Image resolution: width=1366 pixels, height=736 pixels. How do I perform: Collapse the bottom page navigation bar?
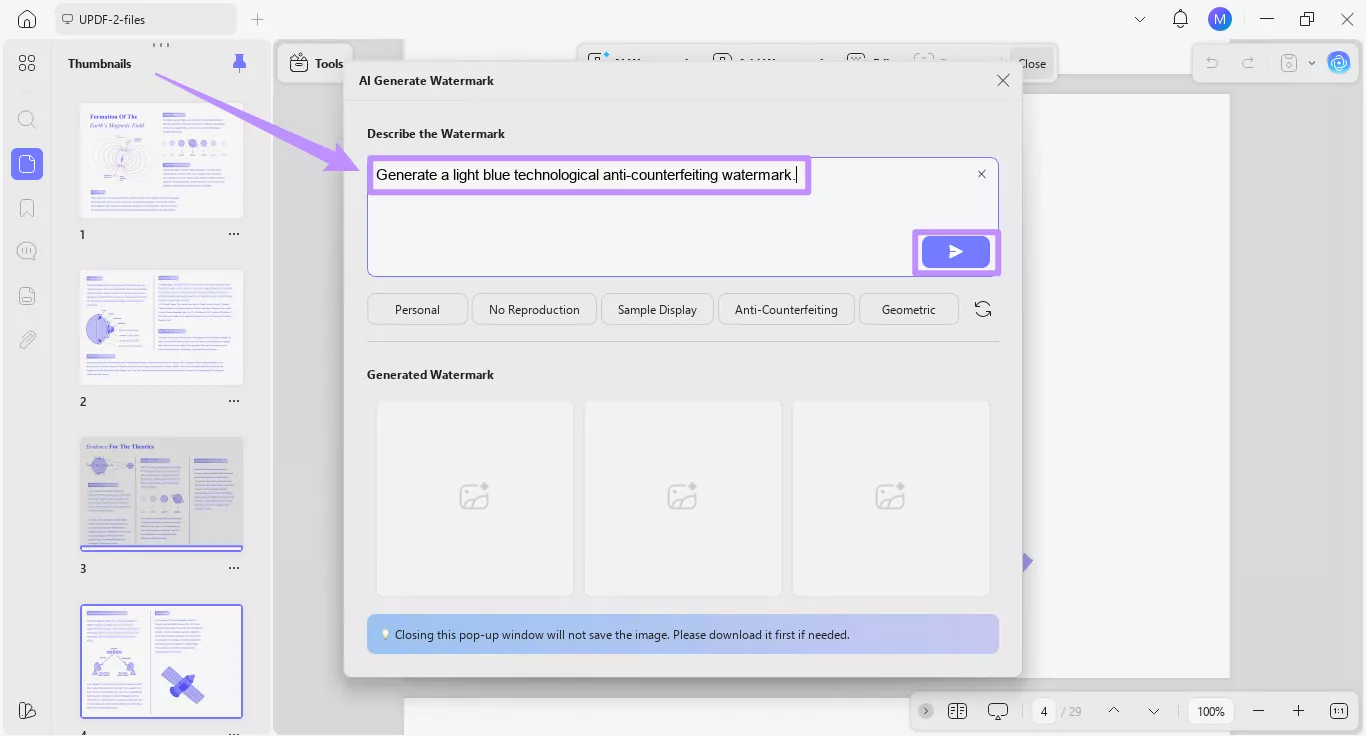[926, 711]
